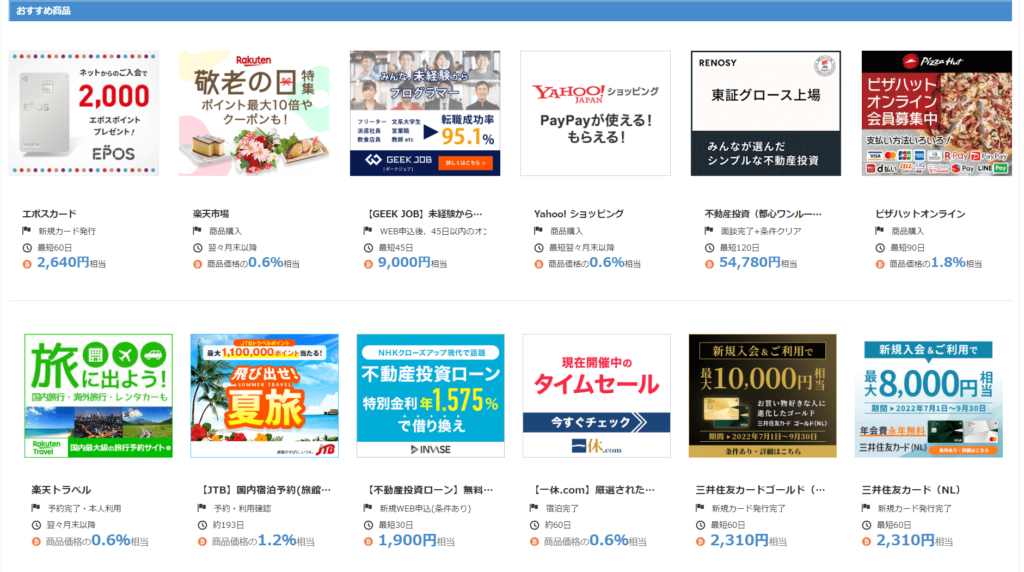
Task: Click the 三井住友カード（NL） title link
Action: (x=910, y=490)
